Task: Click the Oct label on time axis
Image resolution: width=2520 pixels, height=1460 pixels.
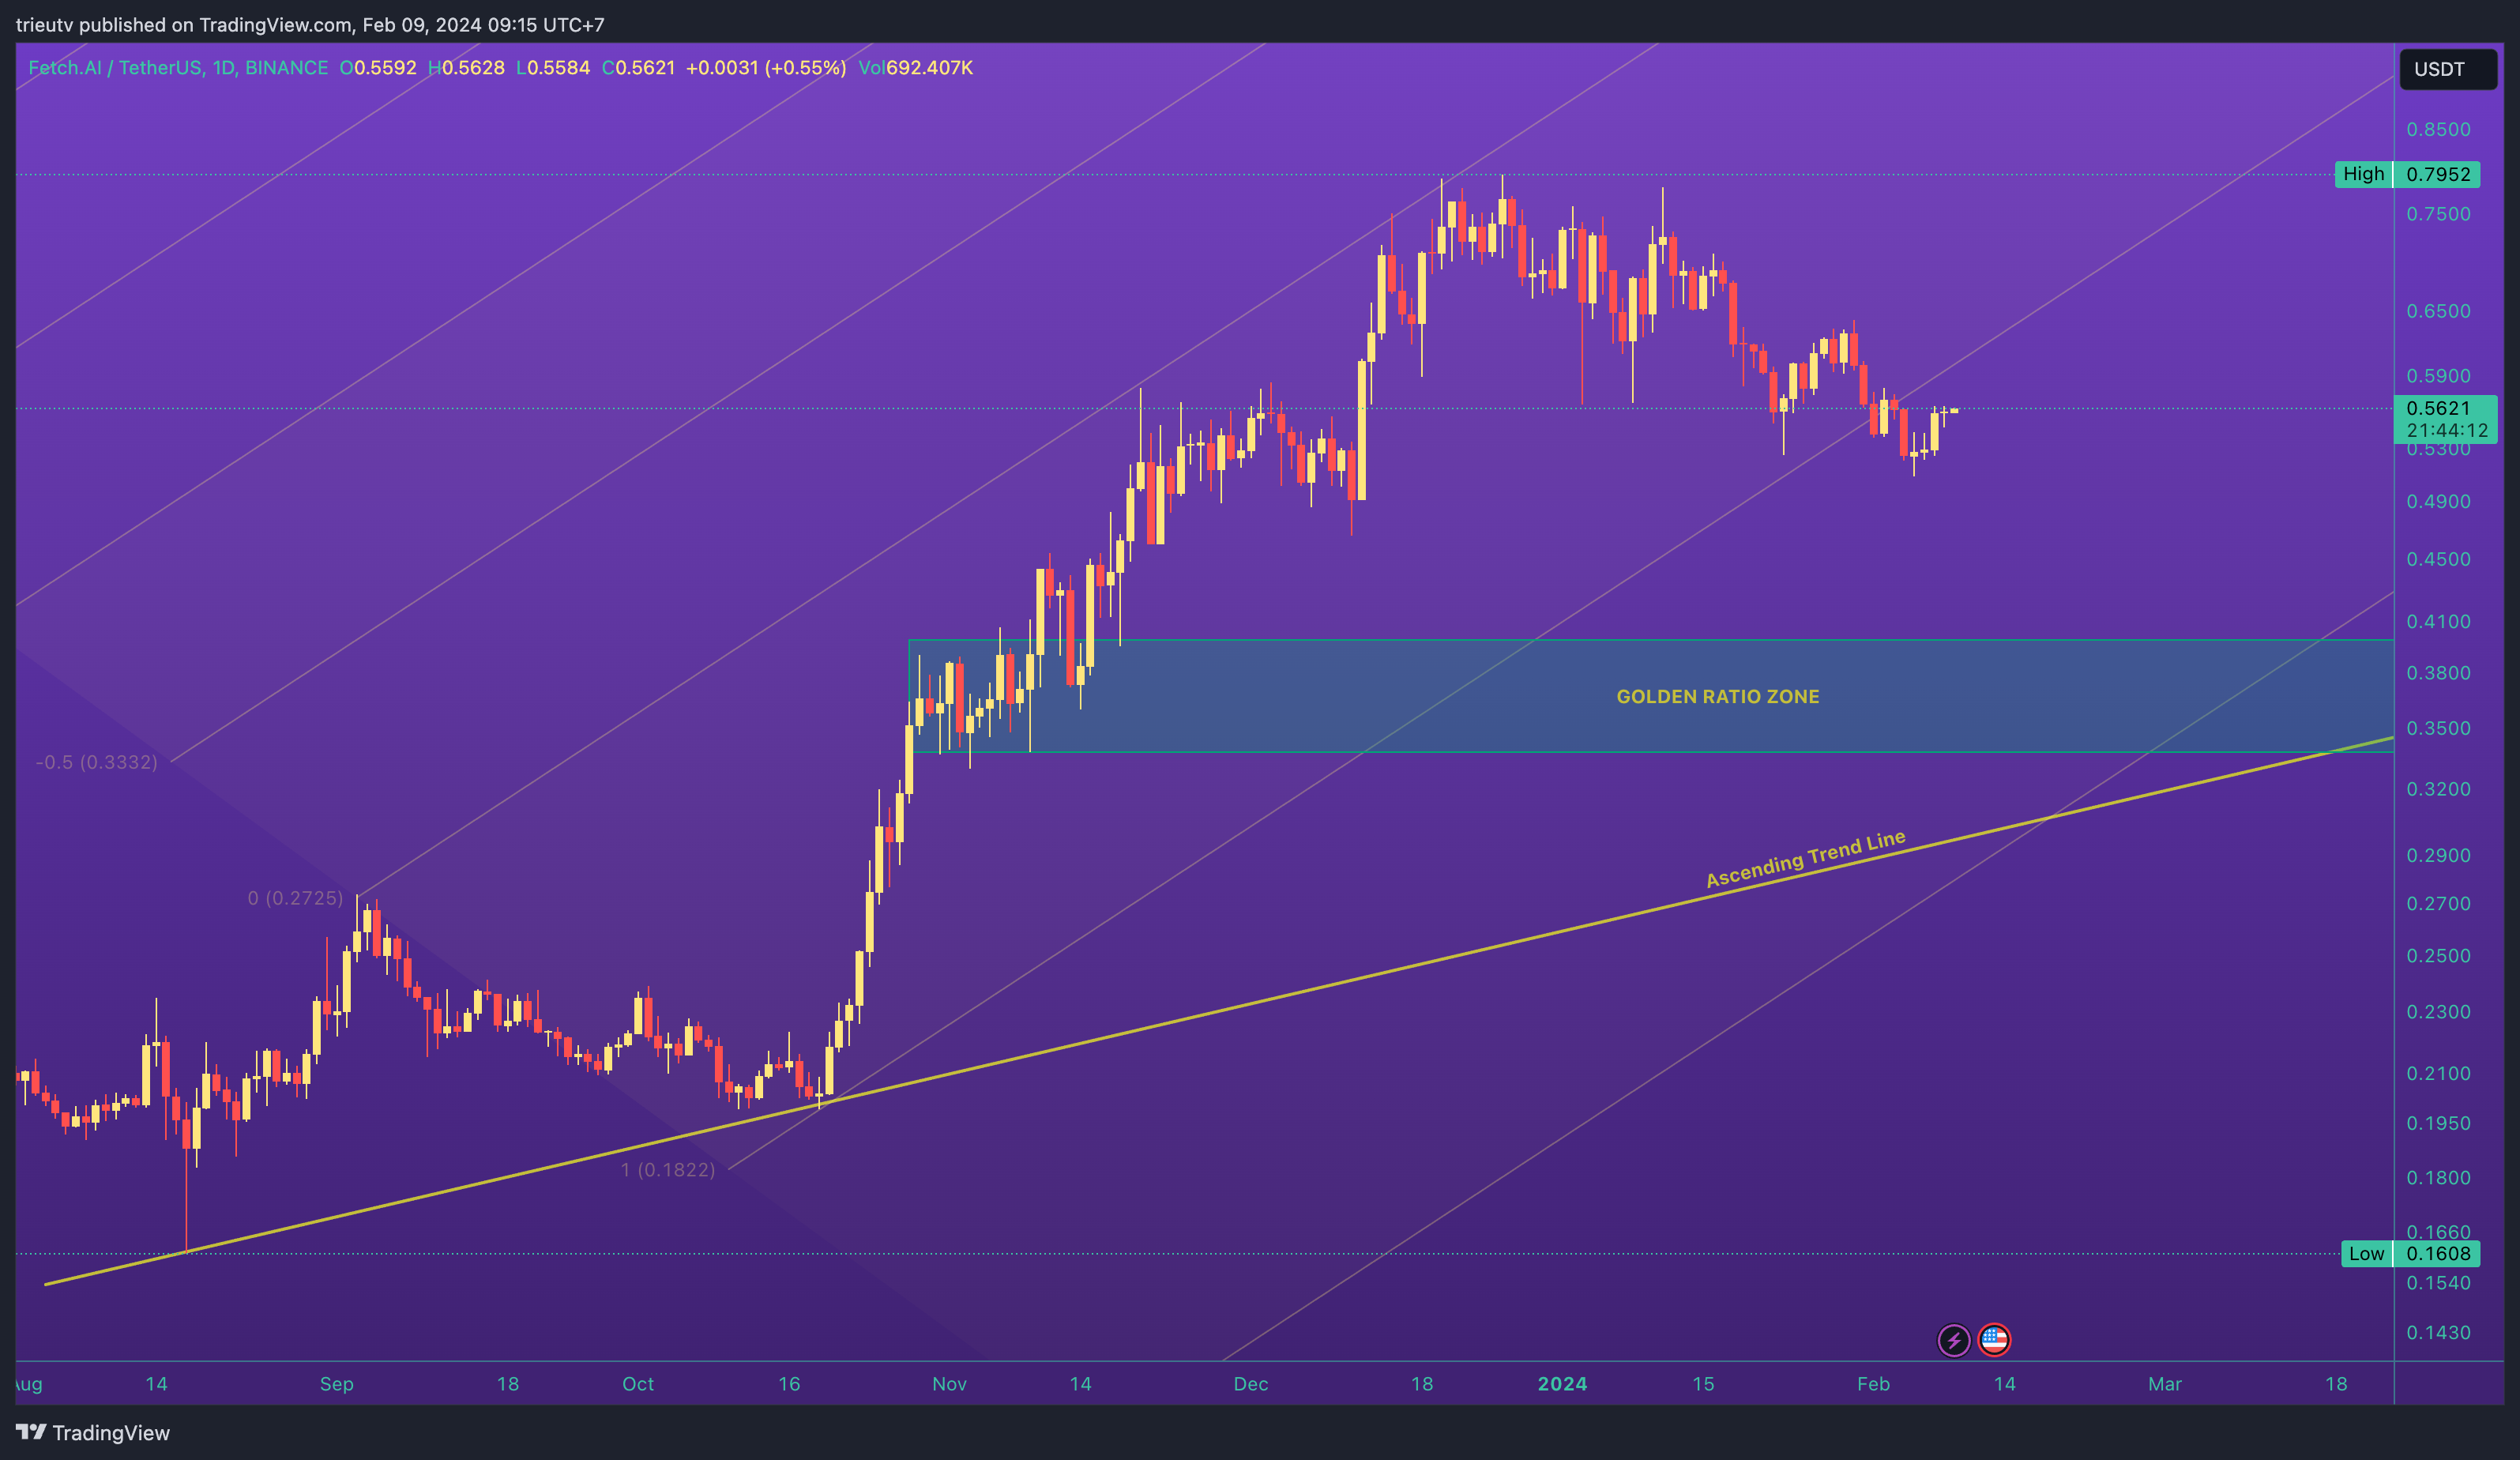Action: point(638,1384)
